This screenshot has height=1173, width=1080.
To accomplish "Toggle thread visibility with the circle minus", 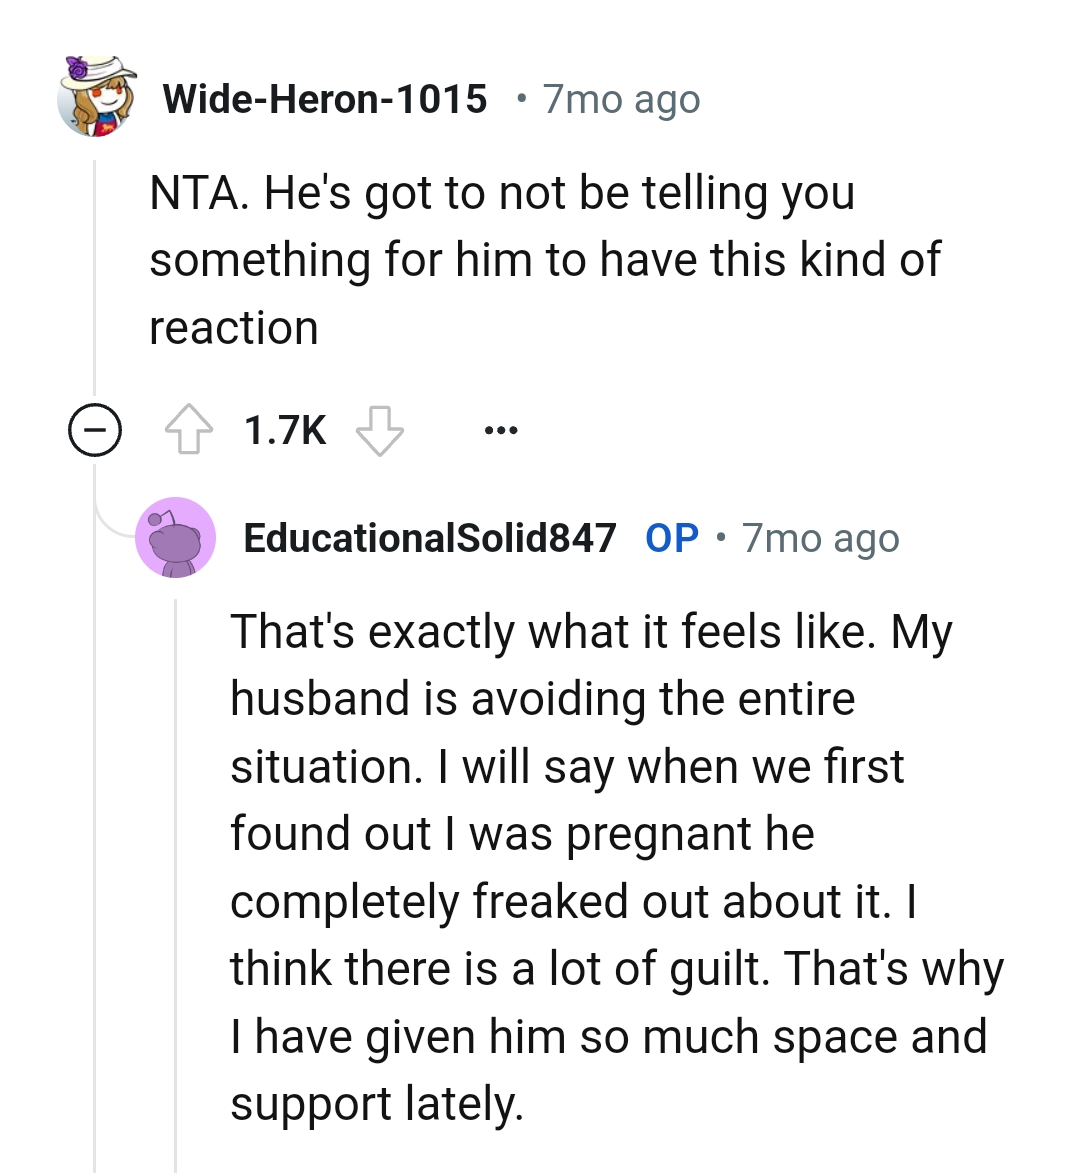I will [x=93, y=430].
